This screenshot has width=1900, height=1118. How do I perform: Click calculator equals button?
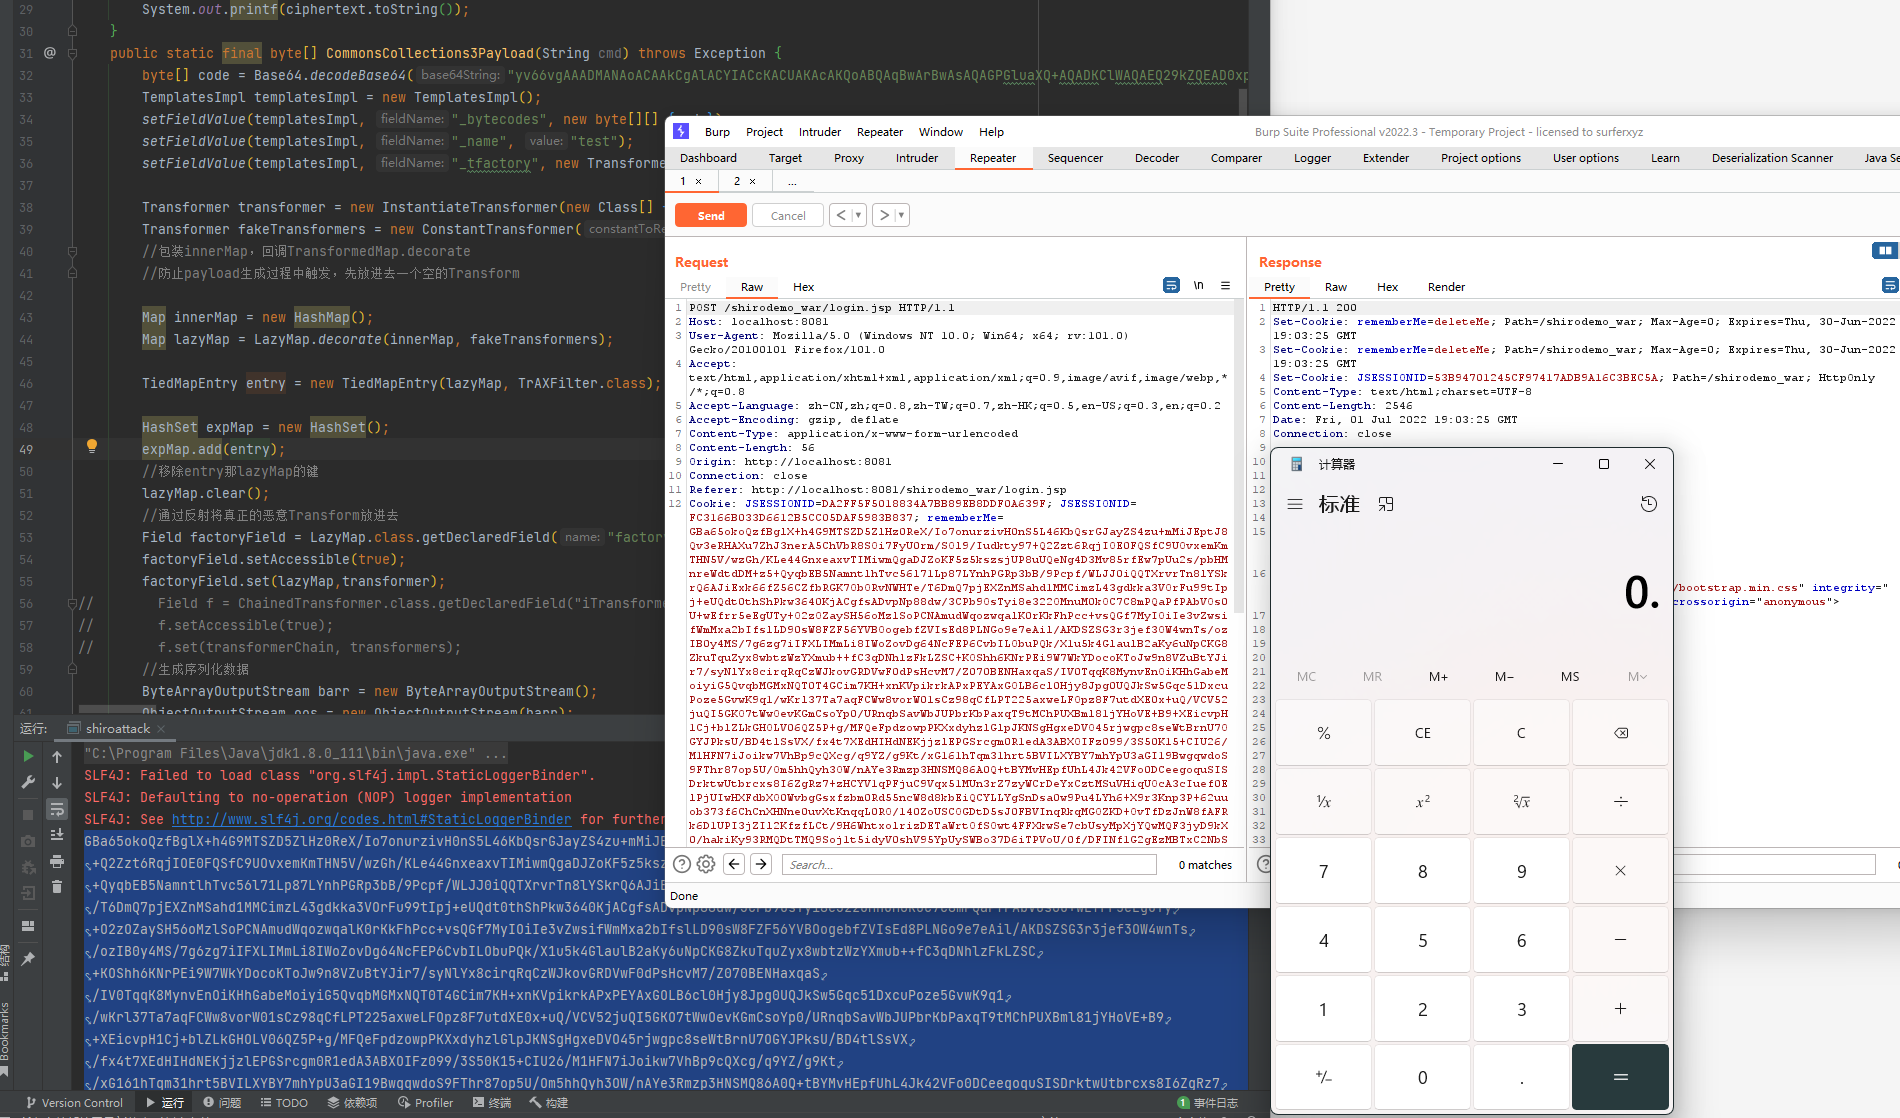click(x=1620, y=1077)
